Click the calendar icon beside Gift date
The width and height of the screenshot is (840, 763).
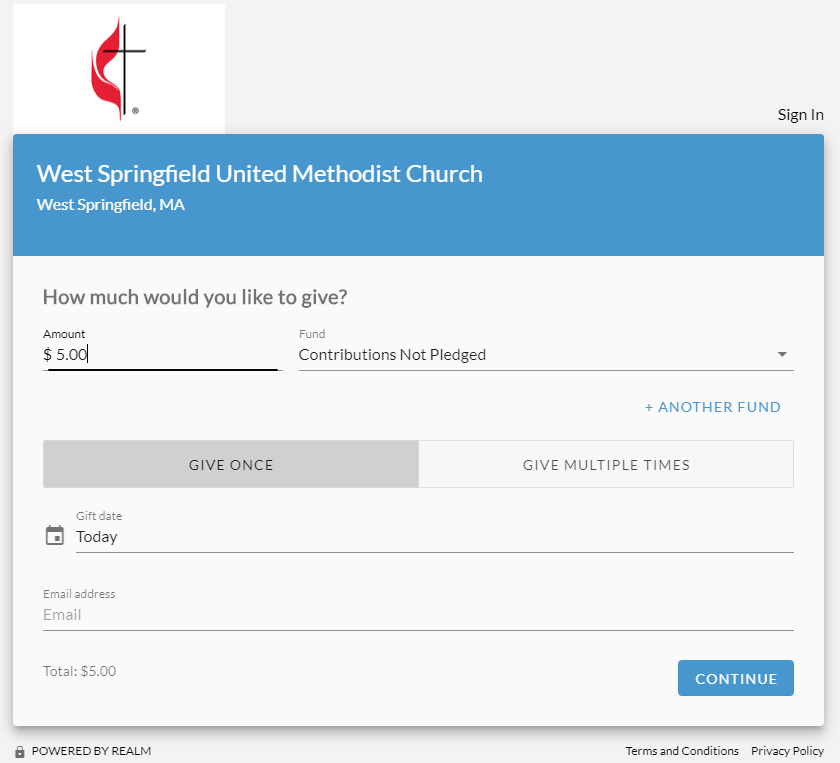pyautogui.click(x=55, y=536)
